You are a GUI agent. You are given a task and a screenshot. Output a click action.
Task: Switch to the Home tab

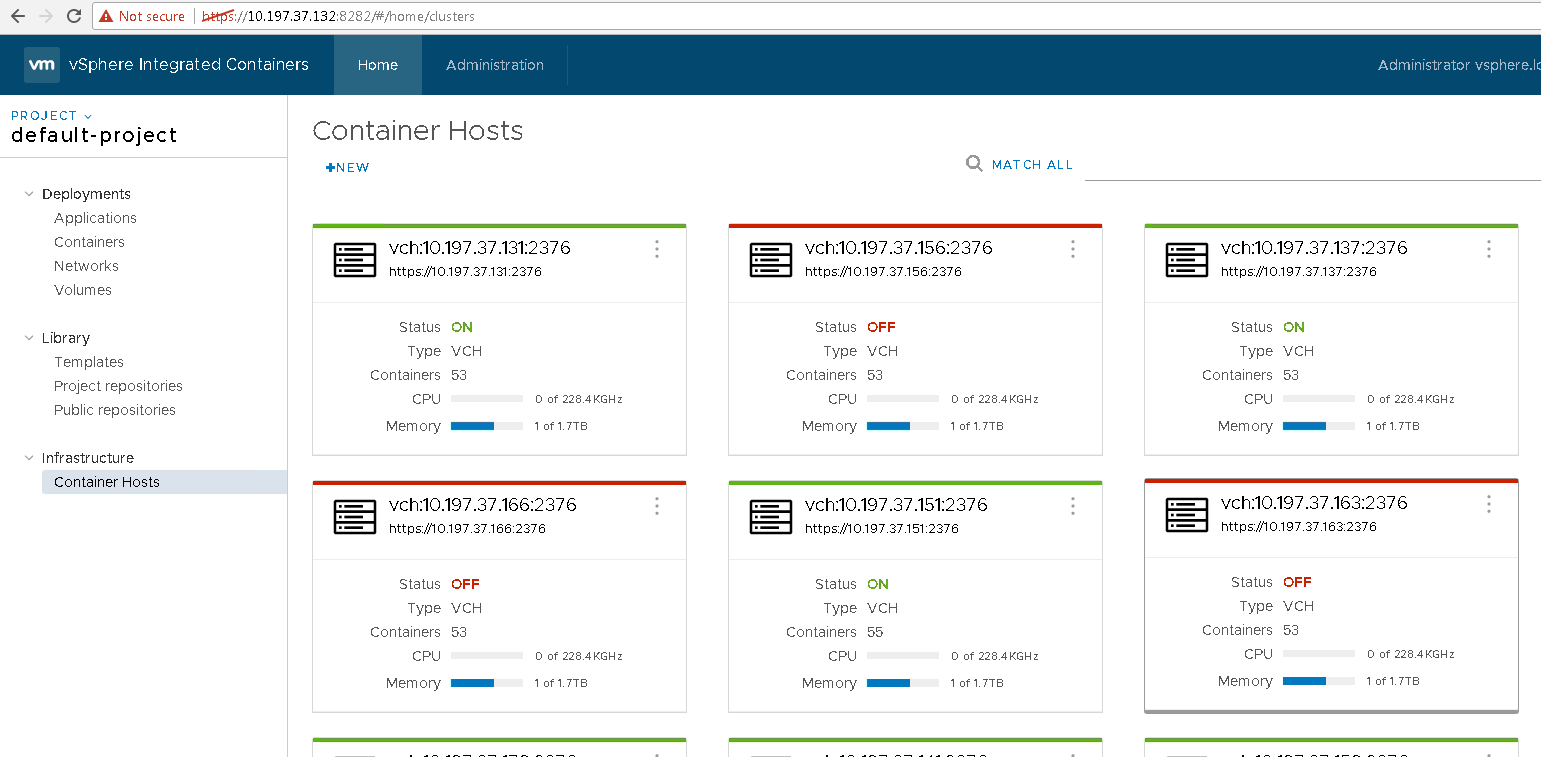click(x=378, y=65)
